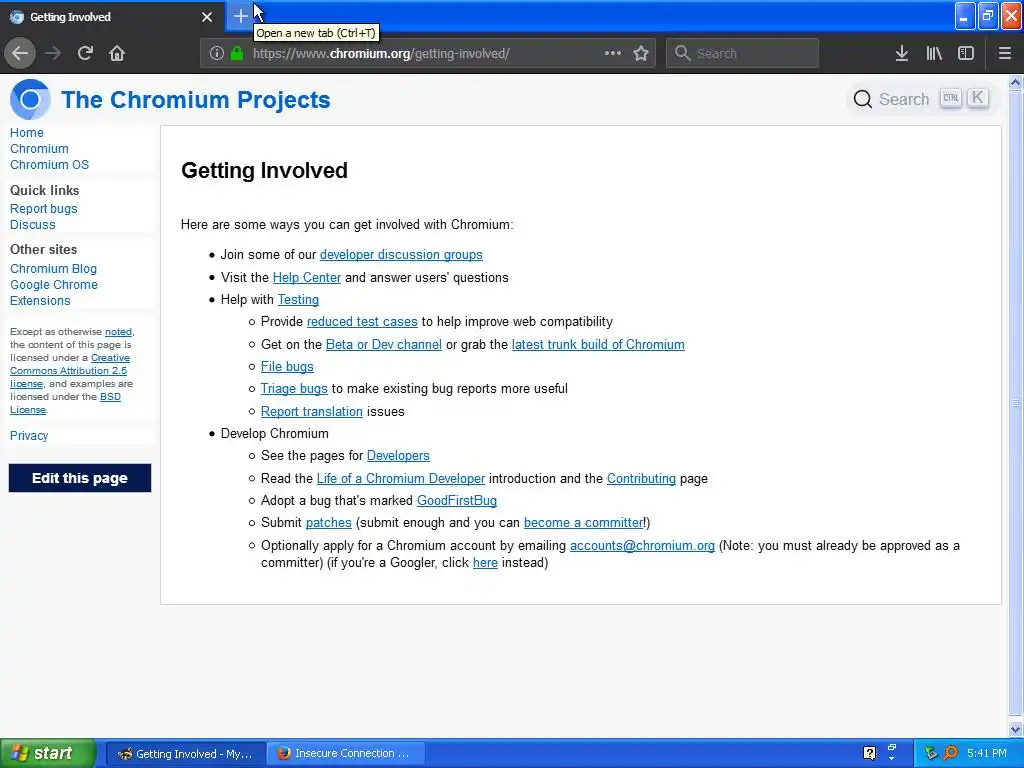Open the Home sidebar link
The height and width of the screenshot is (768, 1024).
27,133
